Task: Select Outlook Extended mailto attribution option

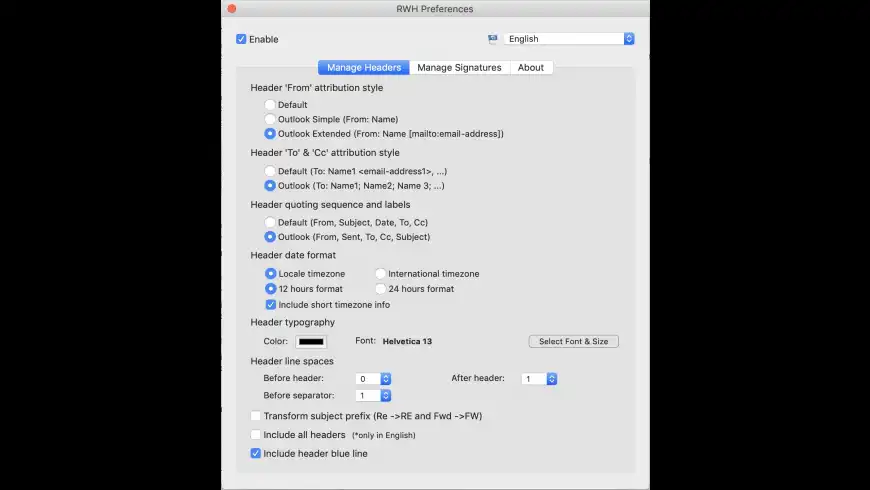Action: pyautogui.click(x=270, y=133)
